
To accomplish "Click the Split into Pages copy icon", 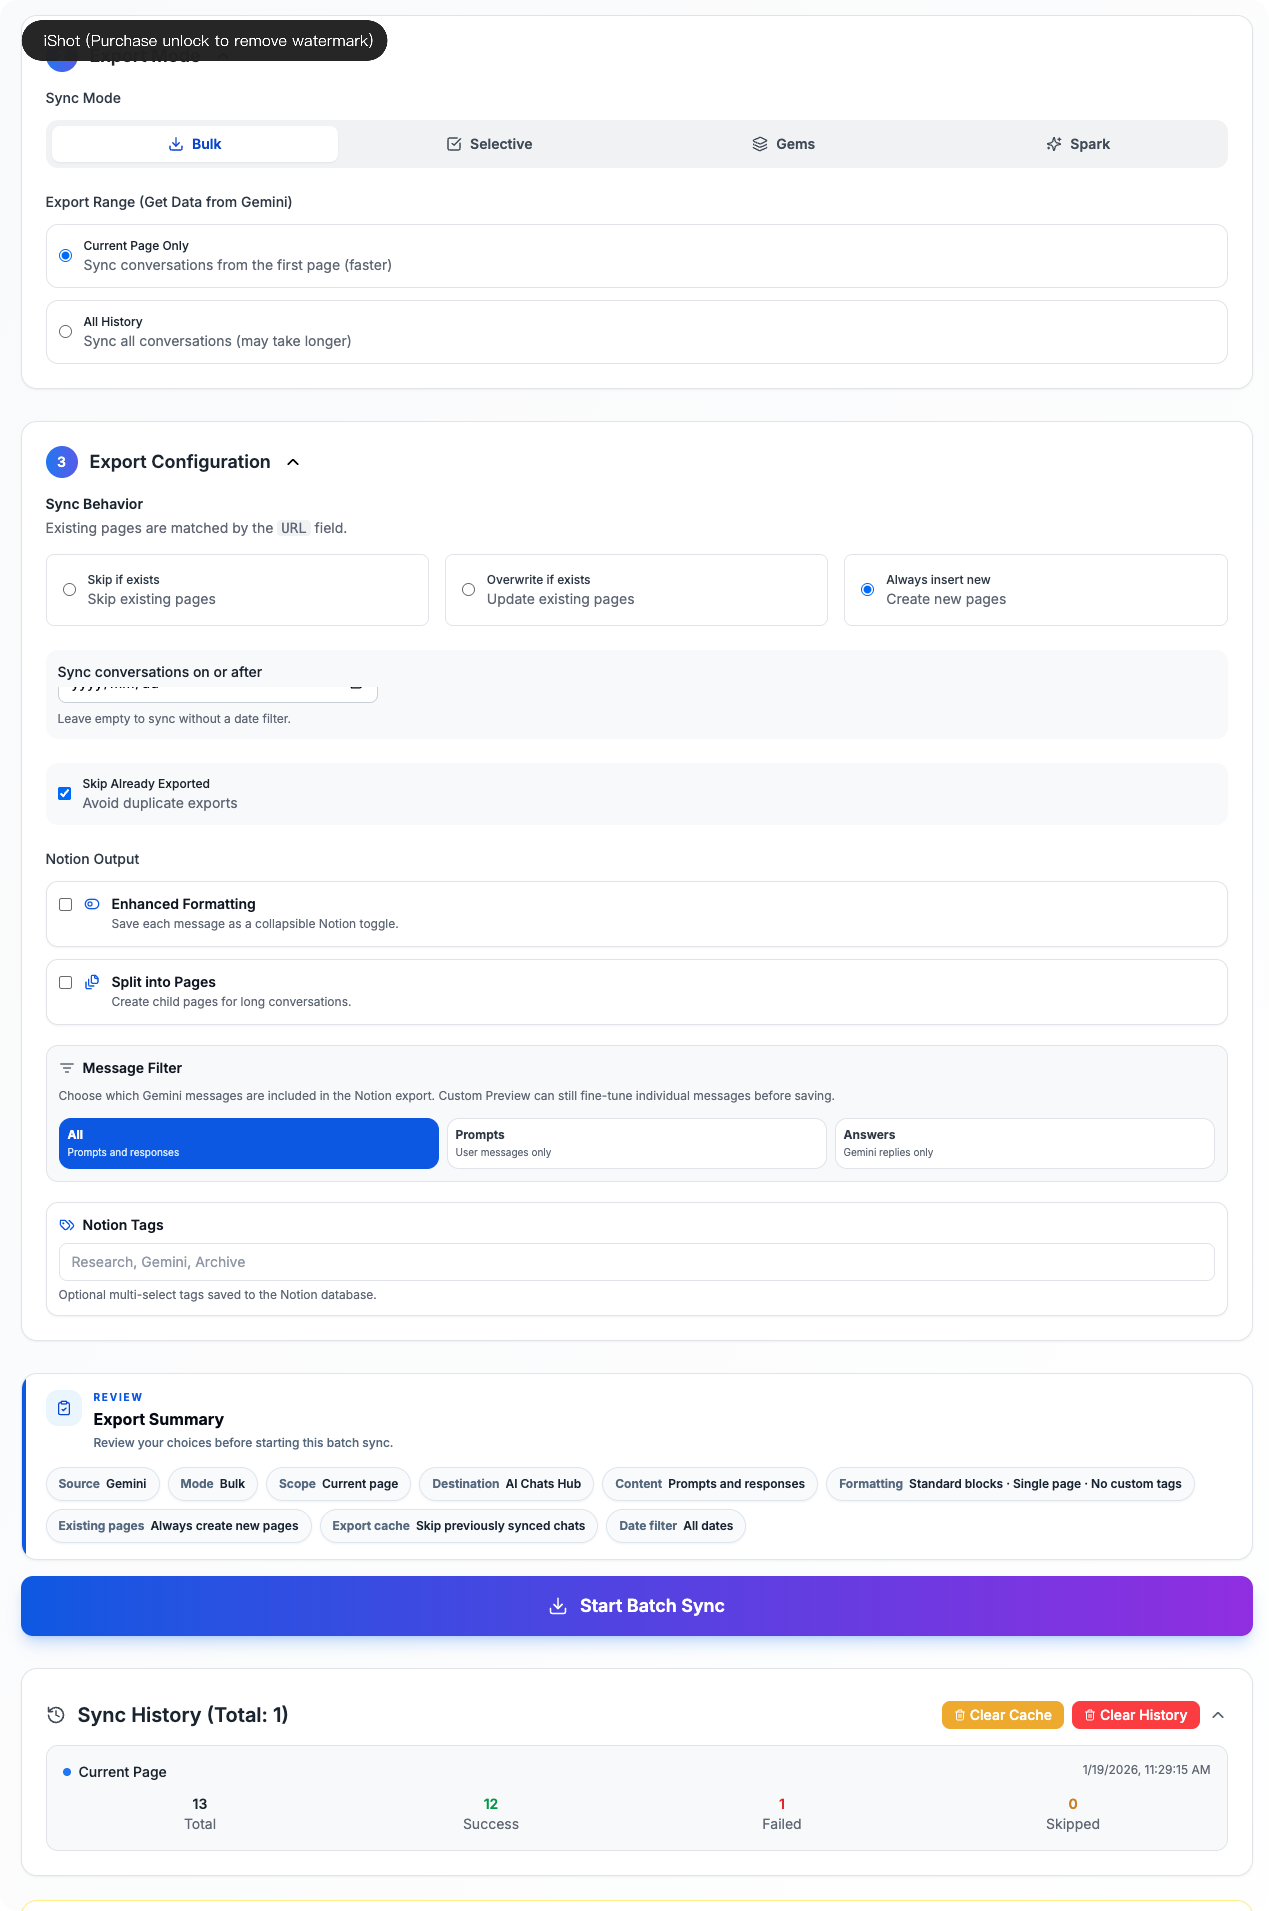I will pyautogui.click(x=92, y=982).
